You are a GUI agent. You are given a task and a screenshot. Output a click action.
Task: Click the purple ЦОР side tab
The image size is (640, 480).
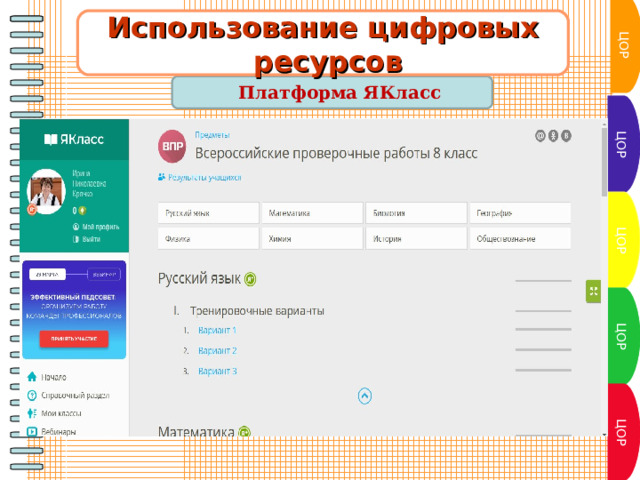click(623, 144)
